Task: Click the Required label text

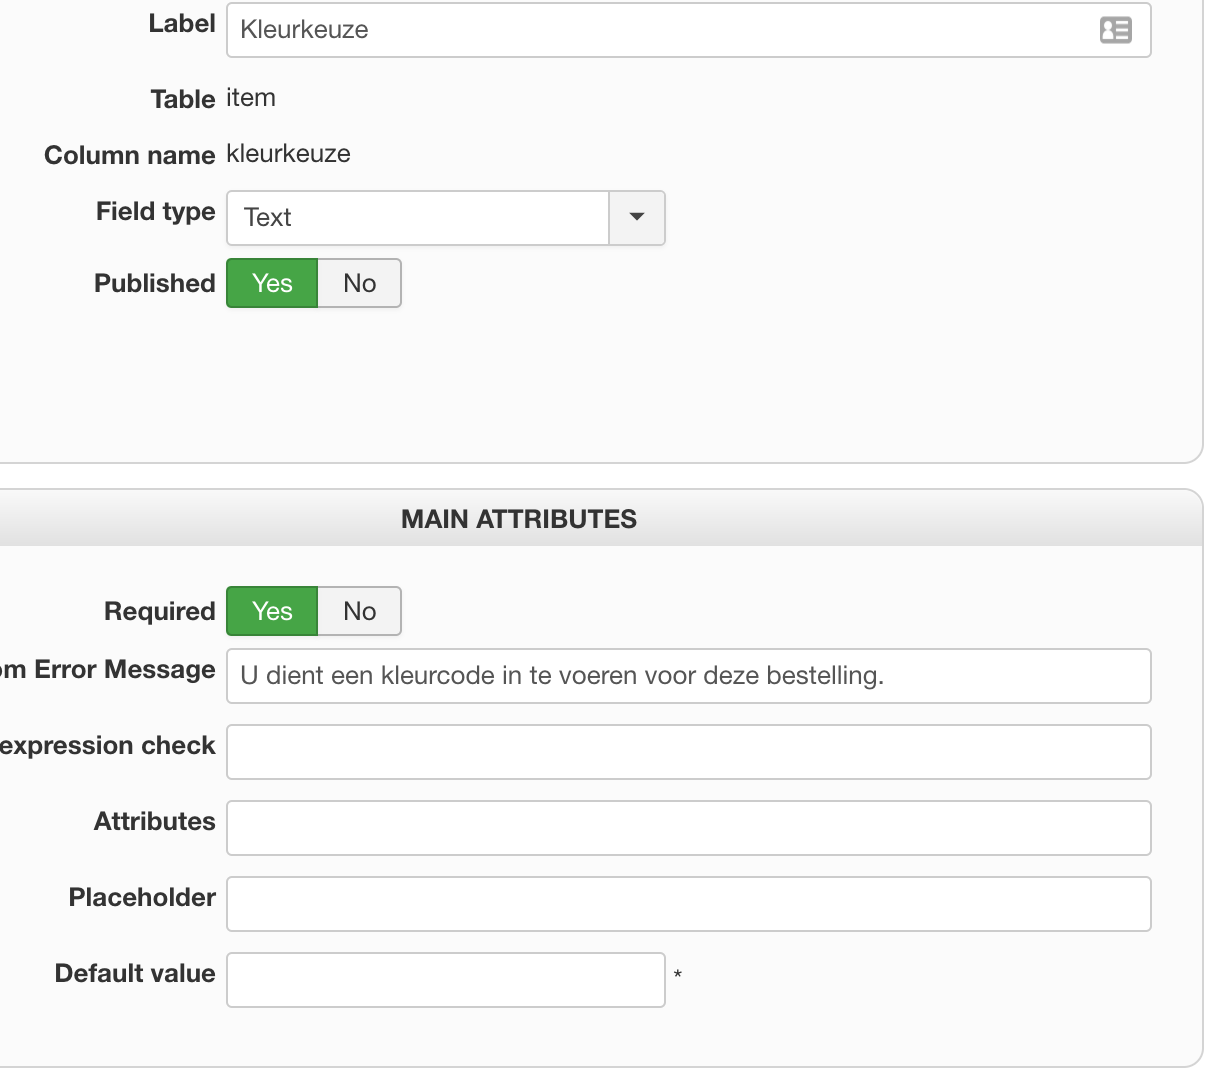Action: coord(159,611)
